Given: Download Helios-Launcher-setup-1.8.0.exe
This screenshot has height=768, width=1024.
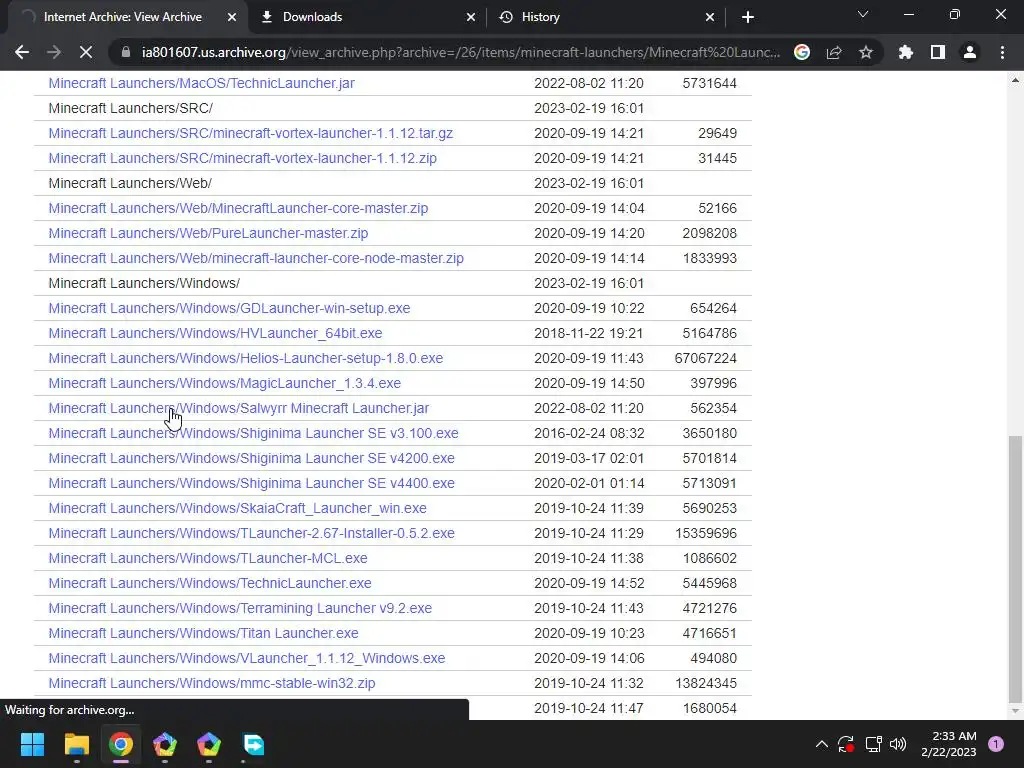Looking at the screenshot, I should click(x=246, y=358).
